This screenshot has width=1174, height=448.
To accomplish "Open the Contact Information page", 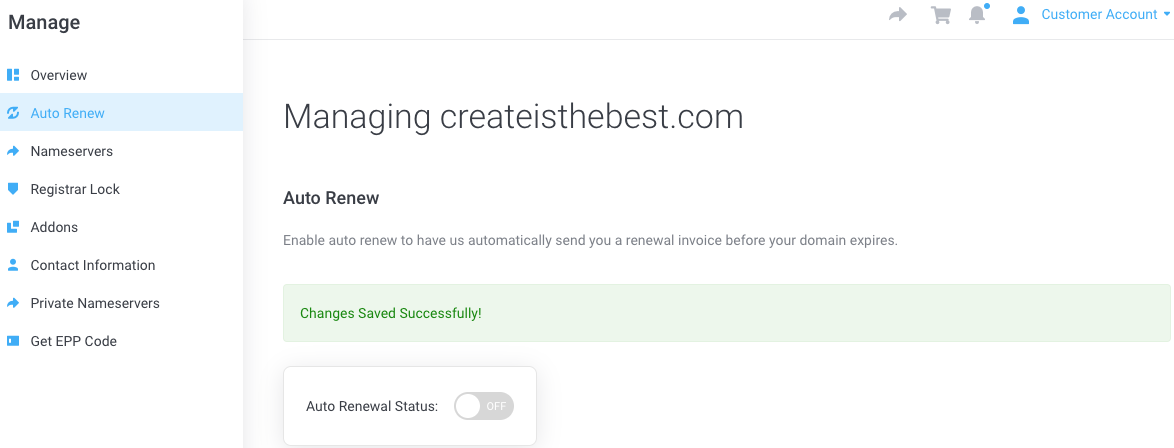I will pos(93,265).
